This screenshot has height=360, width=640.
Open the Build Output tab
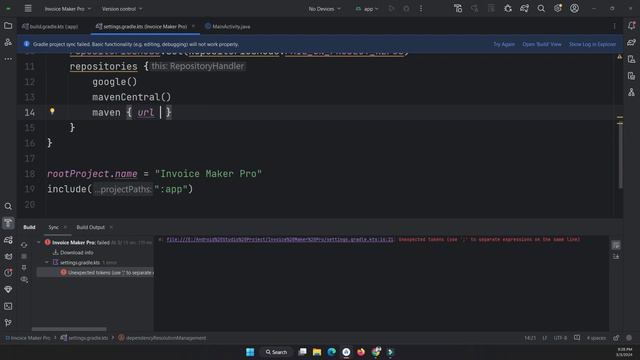[91, 227]
